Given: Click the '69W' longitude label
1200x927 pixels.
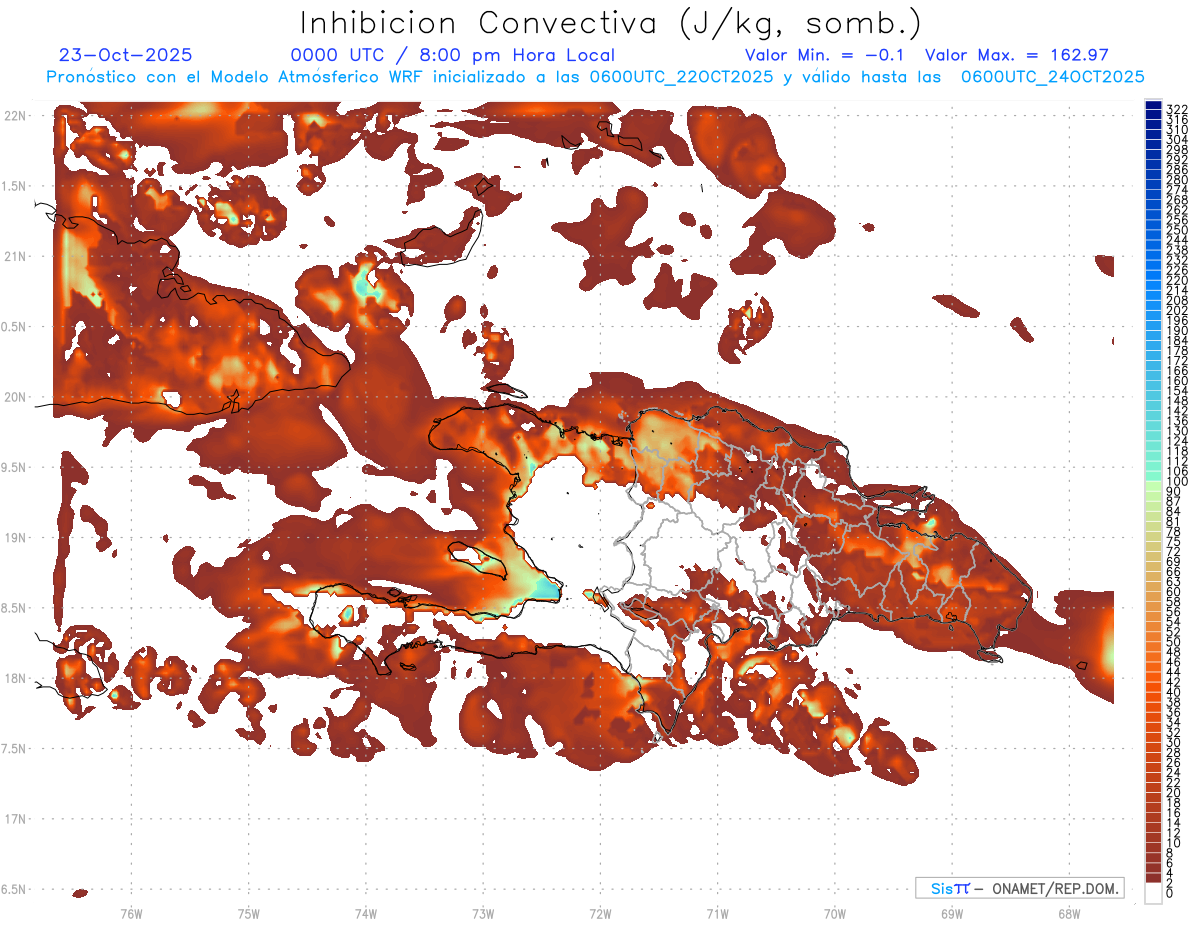Looking at the screenshot, I should [951, 913].
